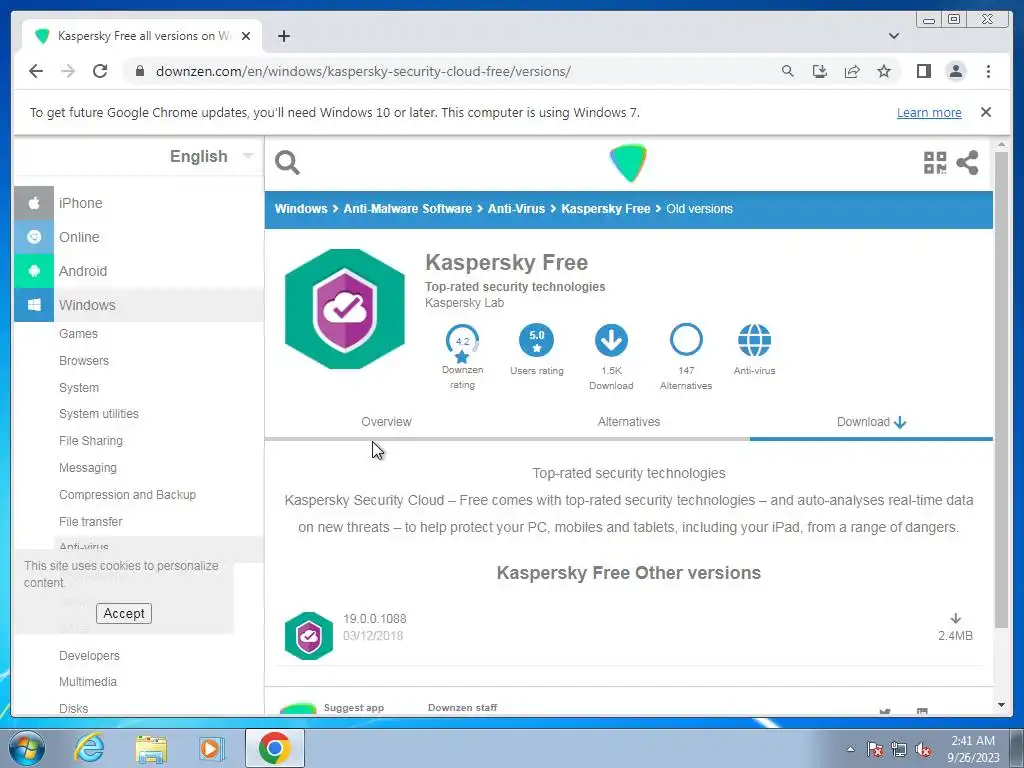
Task: Switch to the Alternatives tab
Action: (629, 422)
